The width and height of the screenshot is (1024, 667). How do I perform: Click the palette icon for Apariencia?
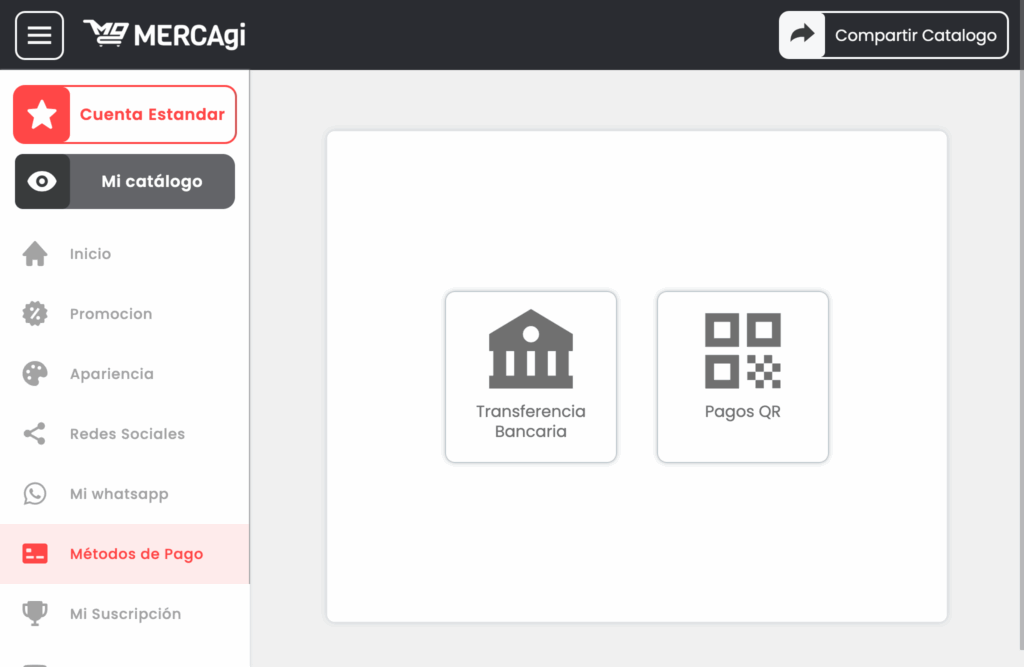(35, 374)
